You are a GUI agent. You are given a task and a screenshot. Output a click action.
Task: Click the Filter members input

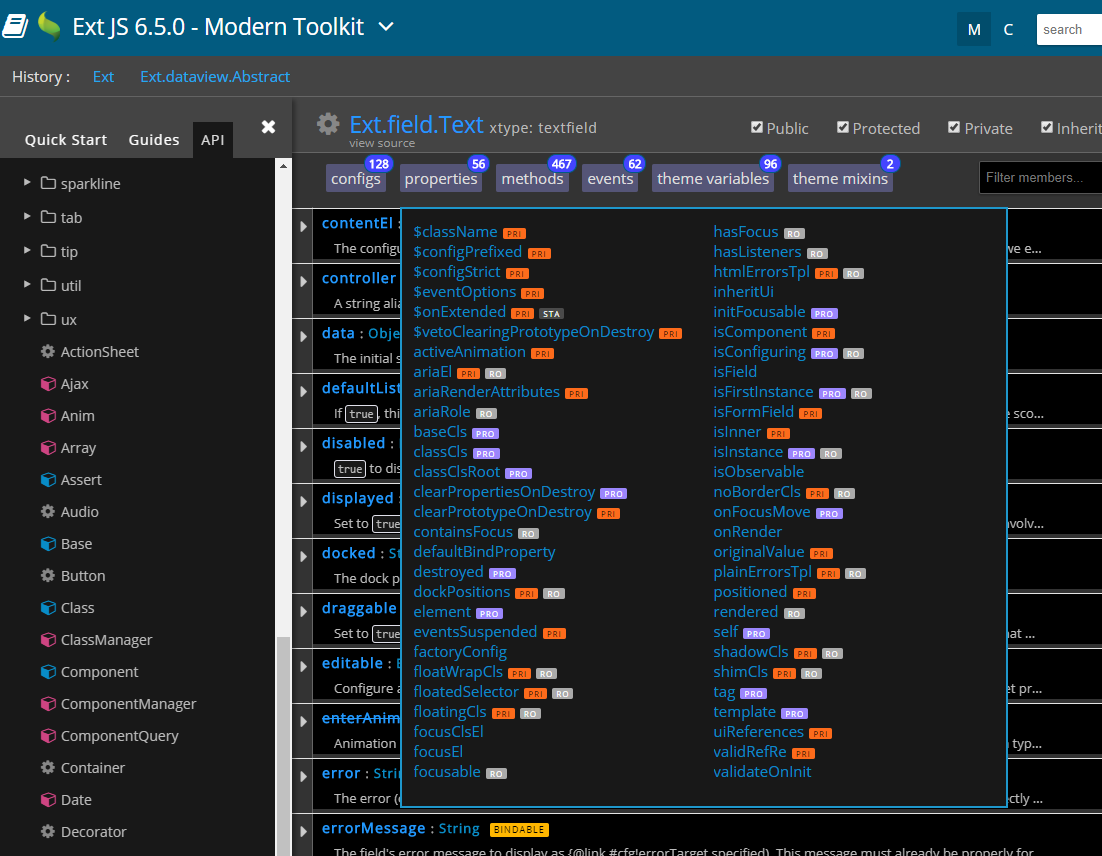pos(1040,177)
